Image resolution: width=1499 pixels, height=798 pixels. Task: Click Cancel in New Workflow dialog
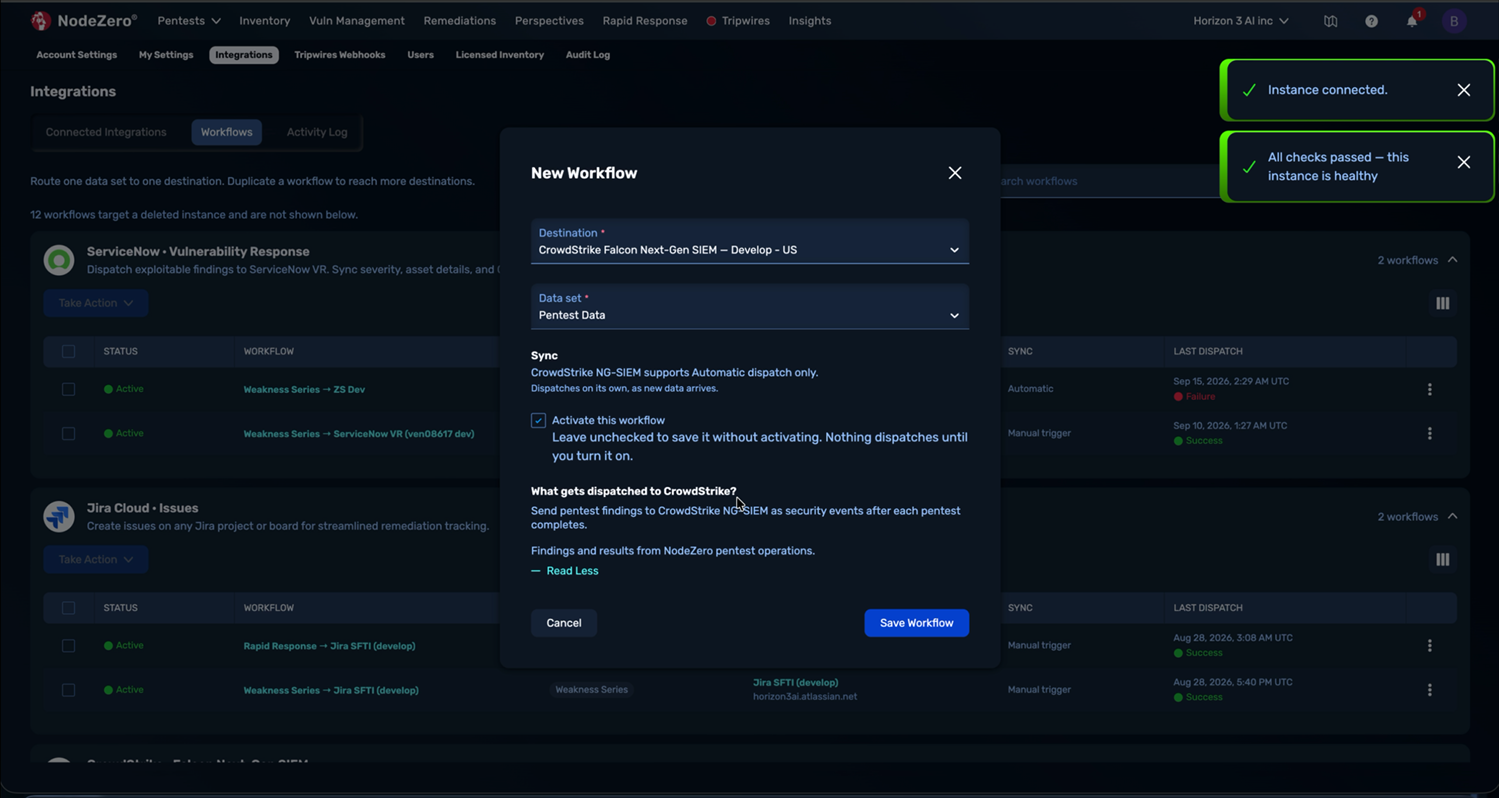click(564, 623)
